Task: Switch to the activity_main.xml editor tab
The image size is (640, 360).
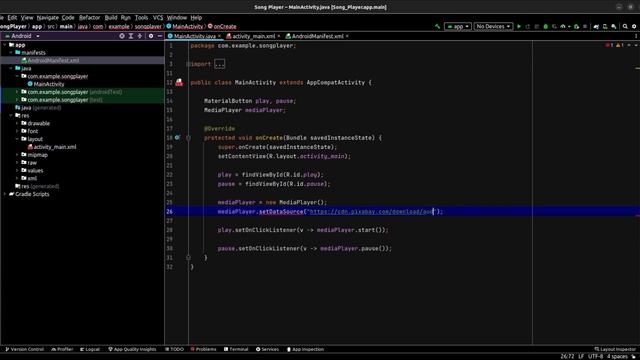Action: tap(253, 36)
